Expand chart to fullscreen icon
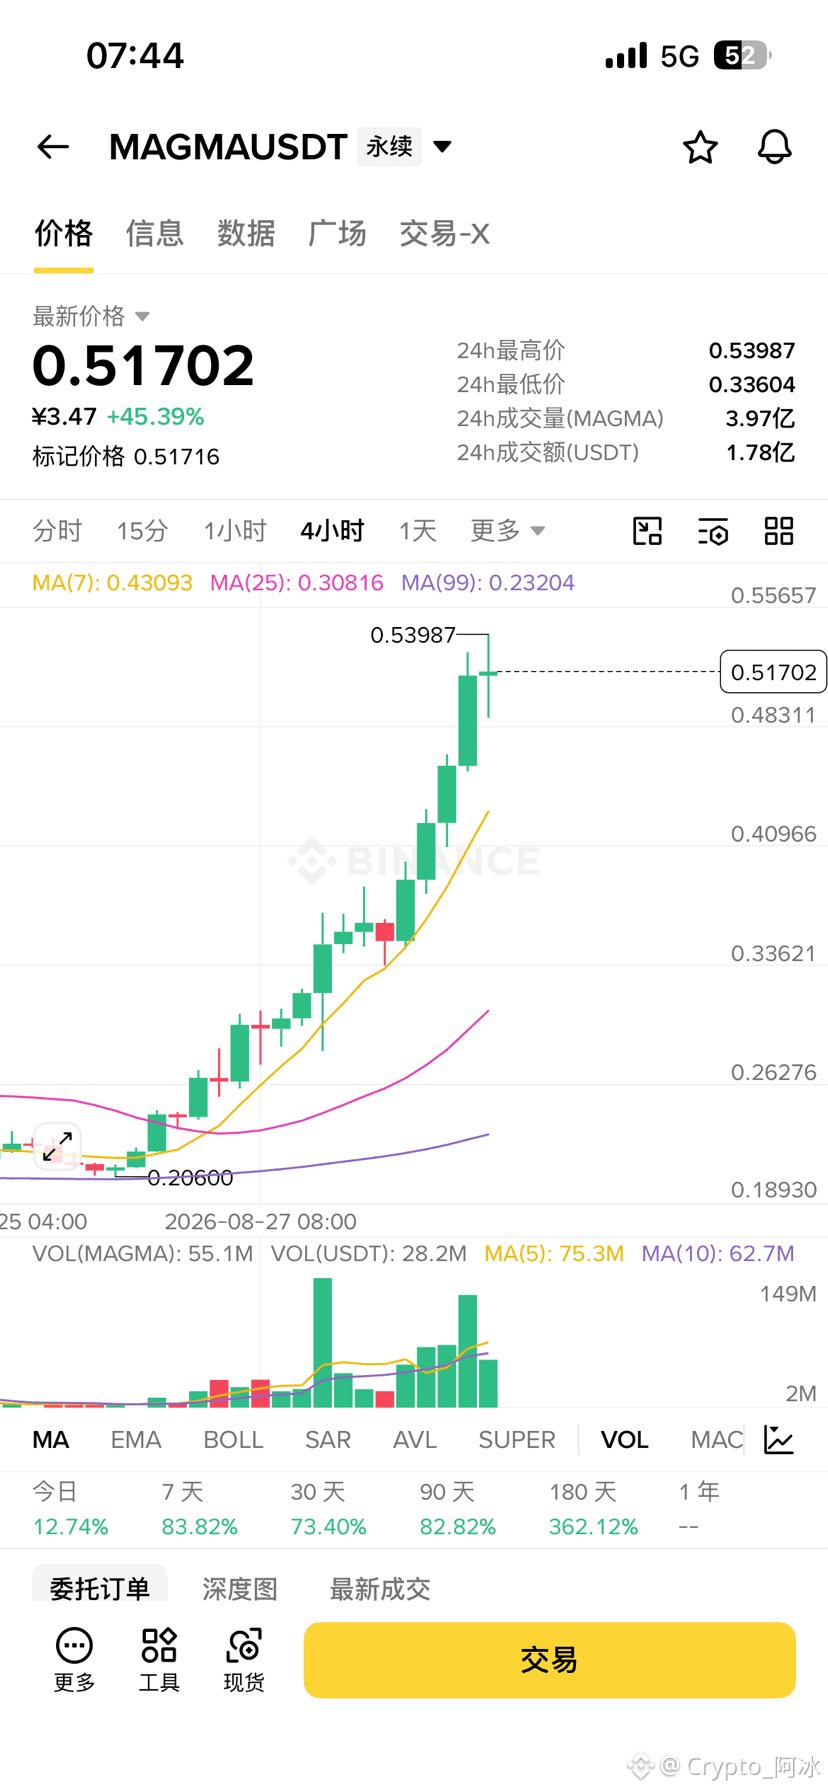 point(57,1146)
